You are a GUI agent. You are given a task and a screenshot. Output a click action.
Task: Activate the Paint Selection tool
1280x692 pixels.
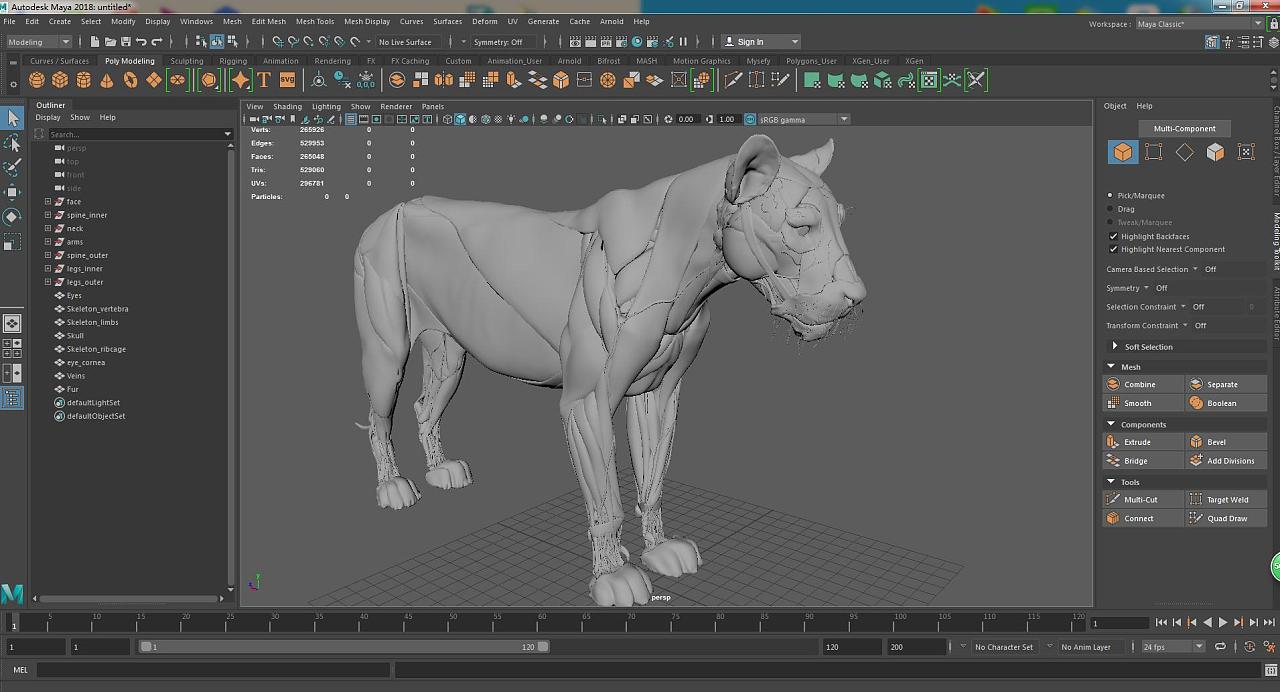(x=12, y=167)
